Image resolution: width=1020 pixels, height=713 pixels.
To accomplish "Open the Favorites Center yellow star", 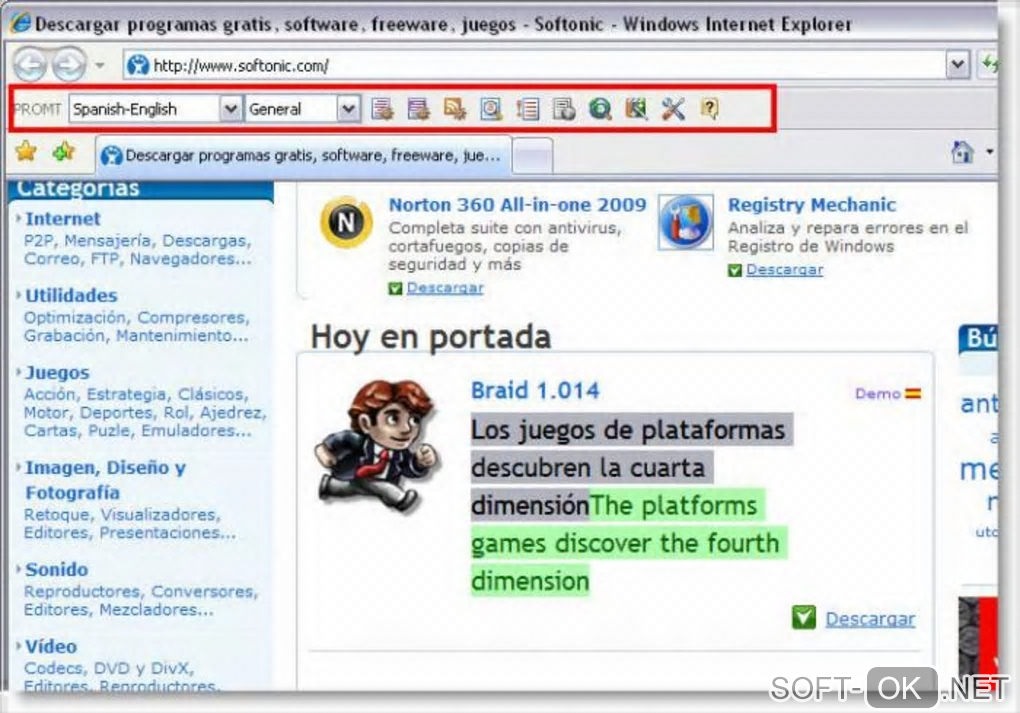I will [x=26, y=152].
